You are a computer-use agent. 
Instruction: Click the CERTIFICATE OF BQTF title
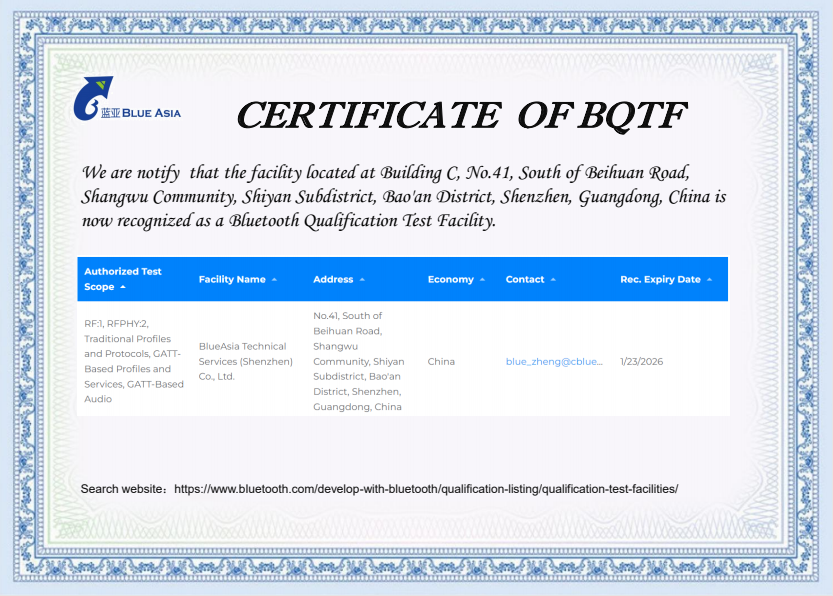pyautogui.click(x=461, y=115)
